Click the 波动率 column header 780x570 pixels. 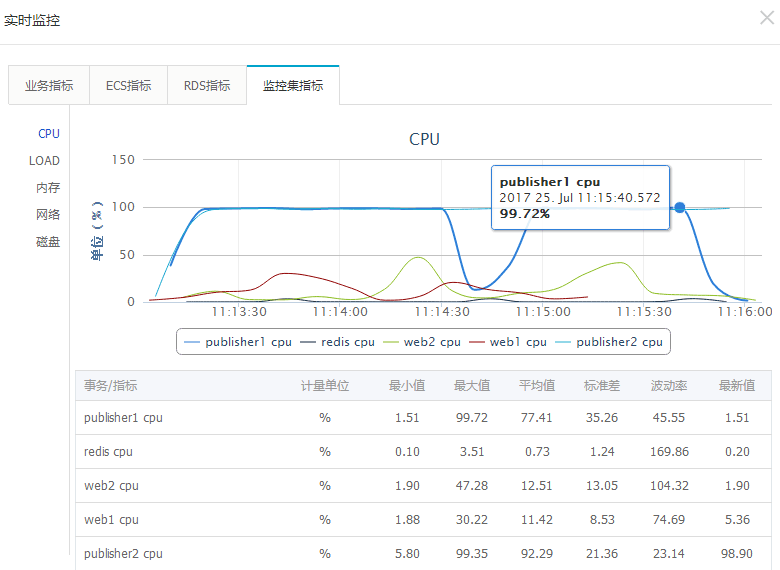click(669, 385)
